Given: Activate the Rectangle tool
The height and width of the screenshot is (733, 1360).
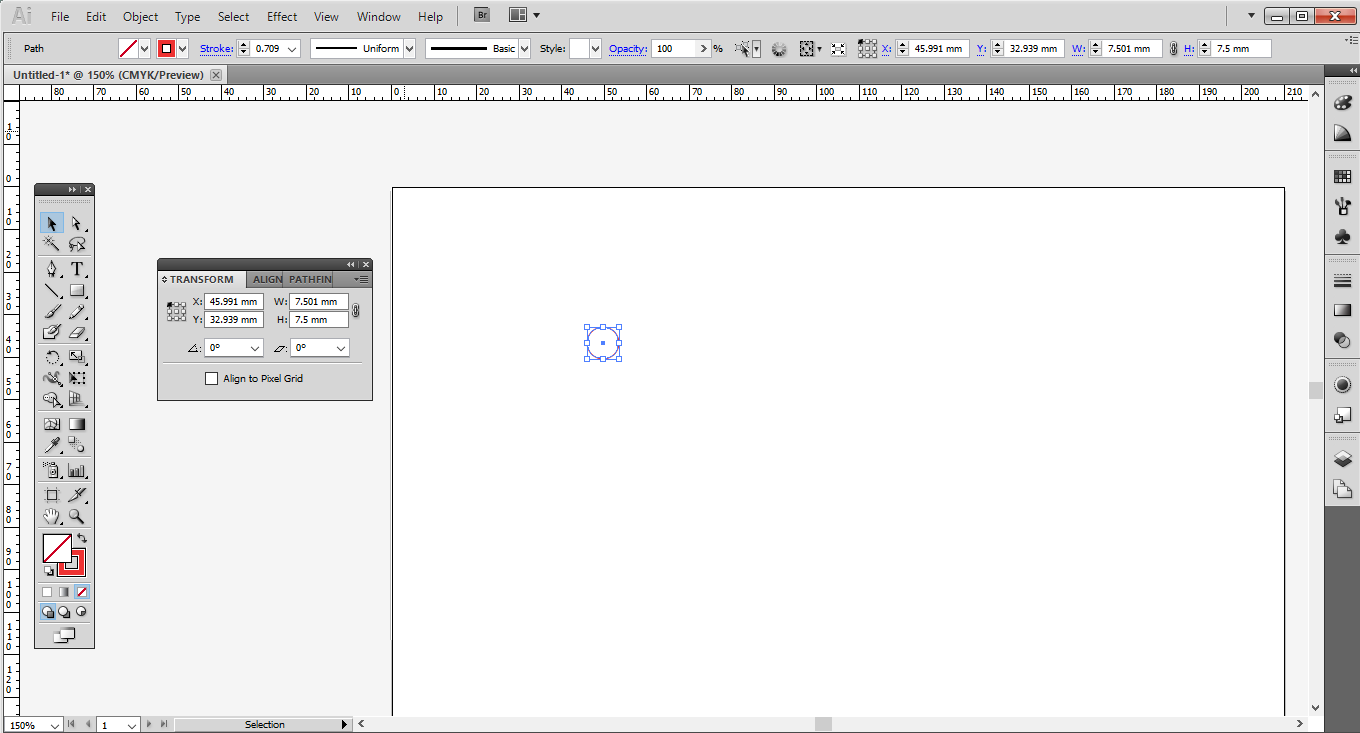Looking at the screenshot, I should pos(79,290).
